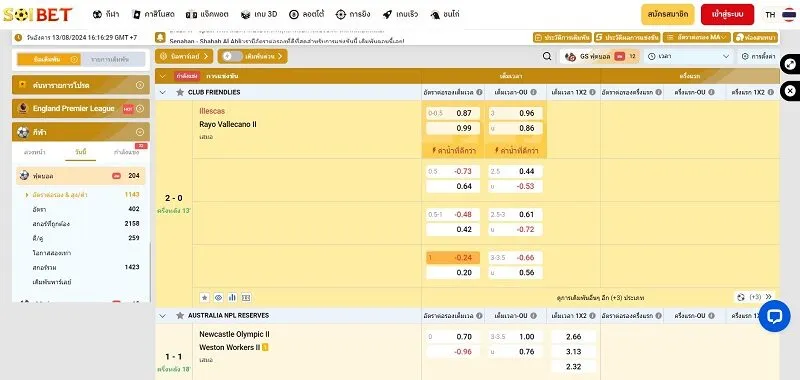Collapse the CLUB FRIENDLIES league
Screen dimensions: 800x380
tap(163, 92)
